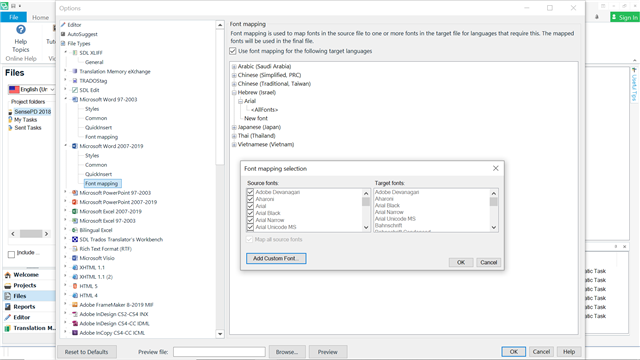
Task: Click the SDL Edit file type icon
Action: click(x=75, y=90)
